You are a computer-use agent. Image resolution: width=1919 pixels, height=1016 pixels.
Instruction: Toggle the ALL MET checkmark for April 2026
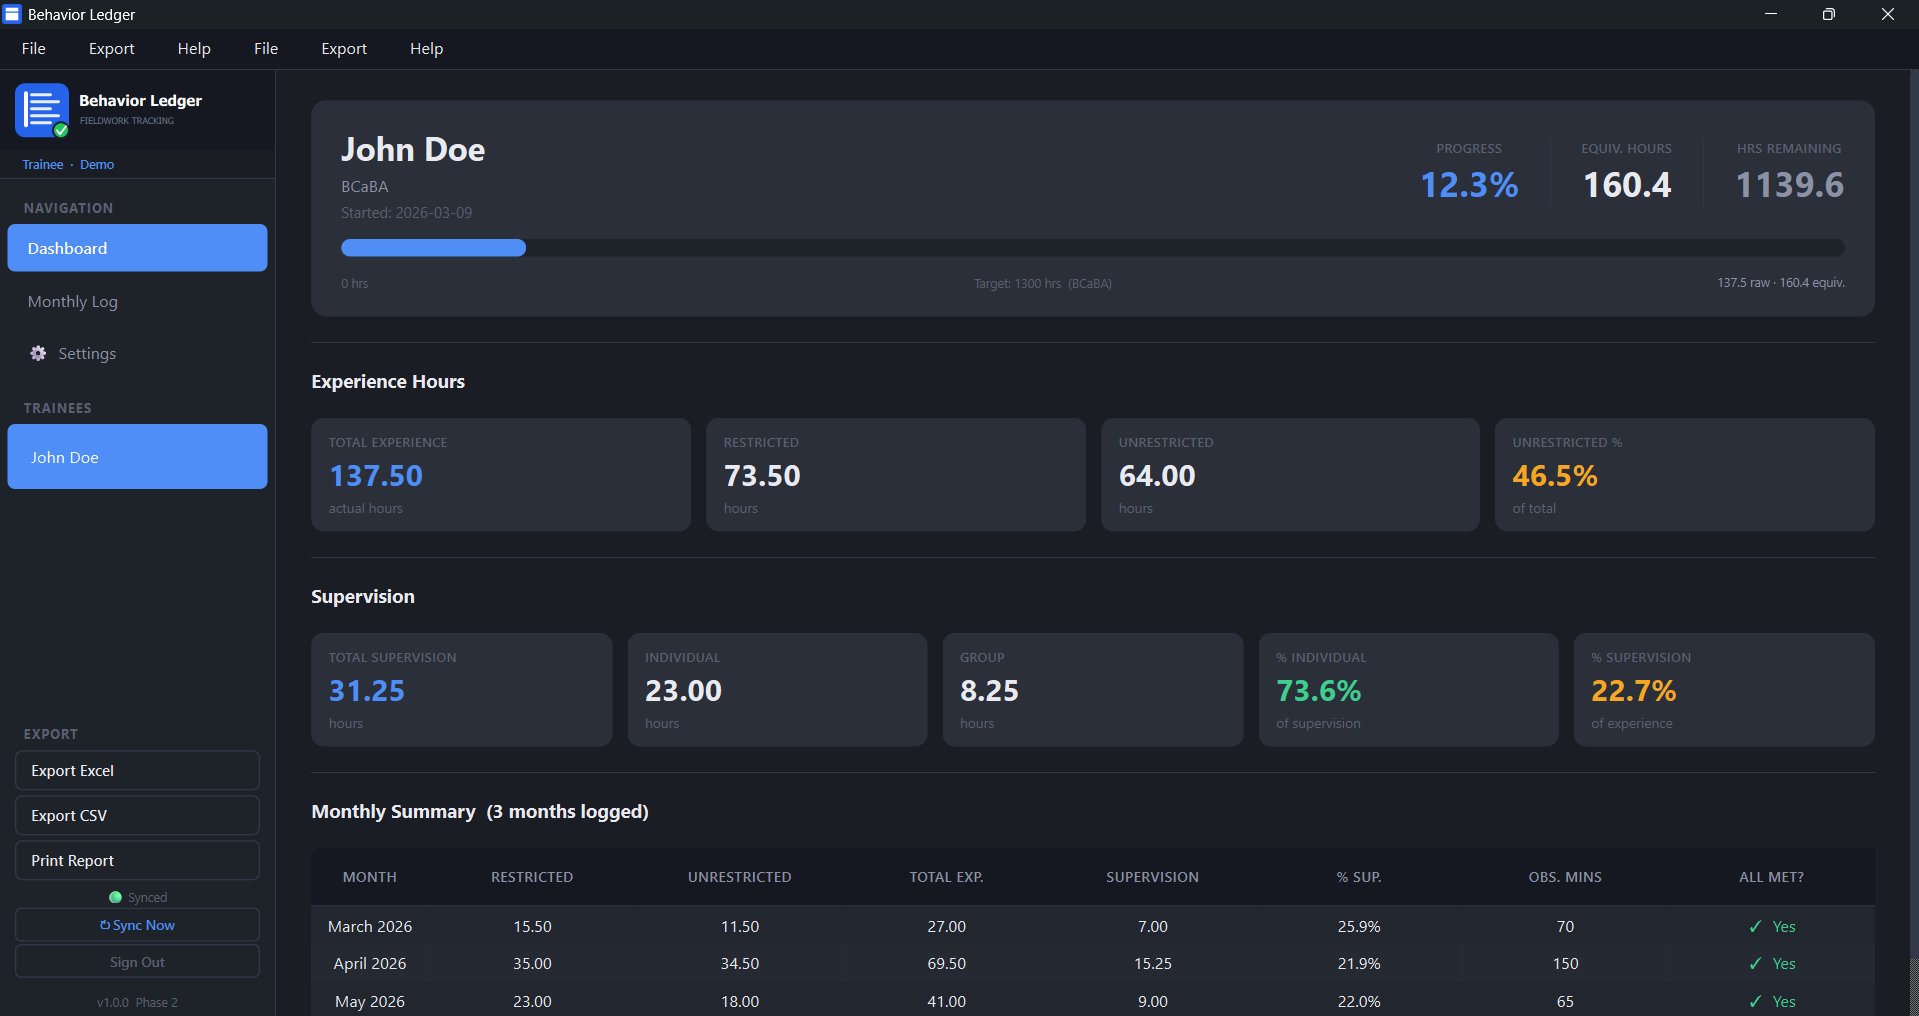tap(1756, 964)
